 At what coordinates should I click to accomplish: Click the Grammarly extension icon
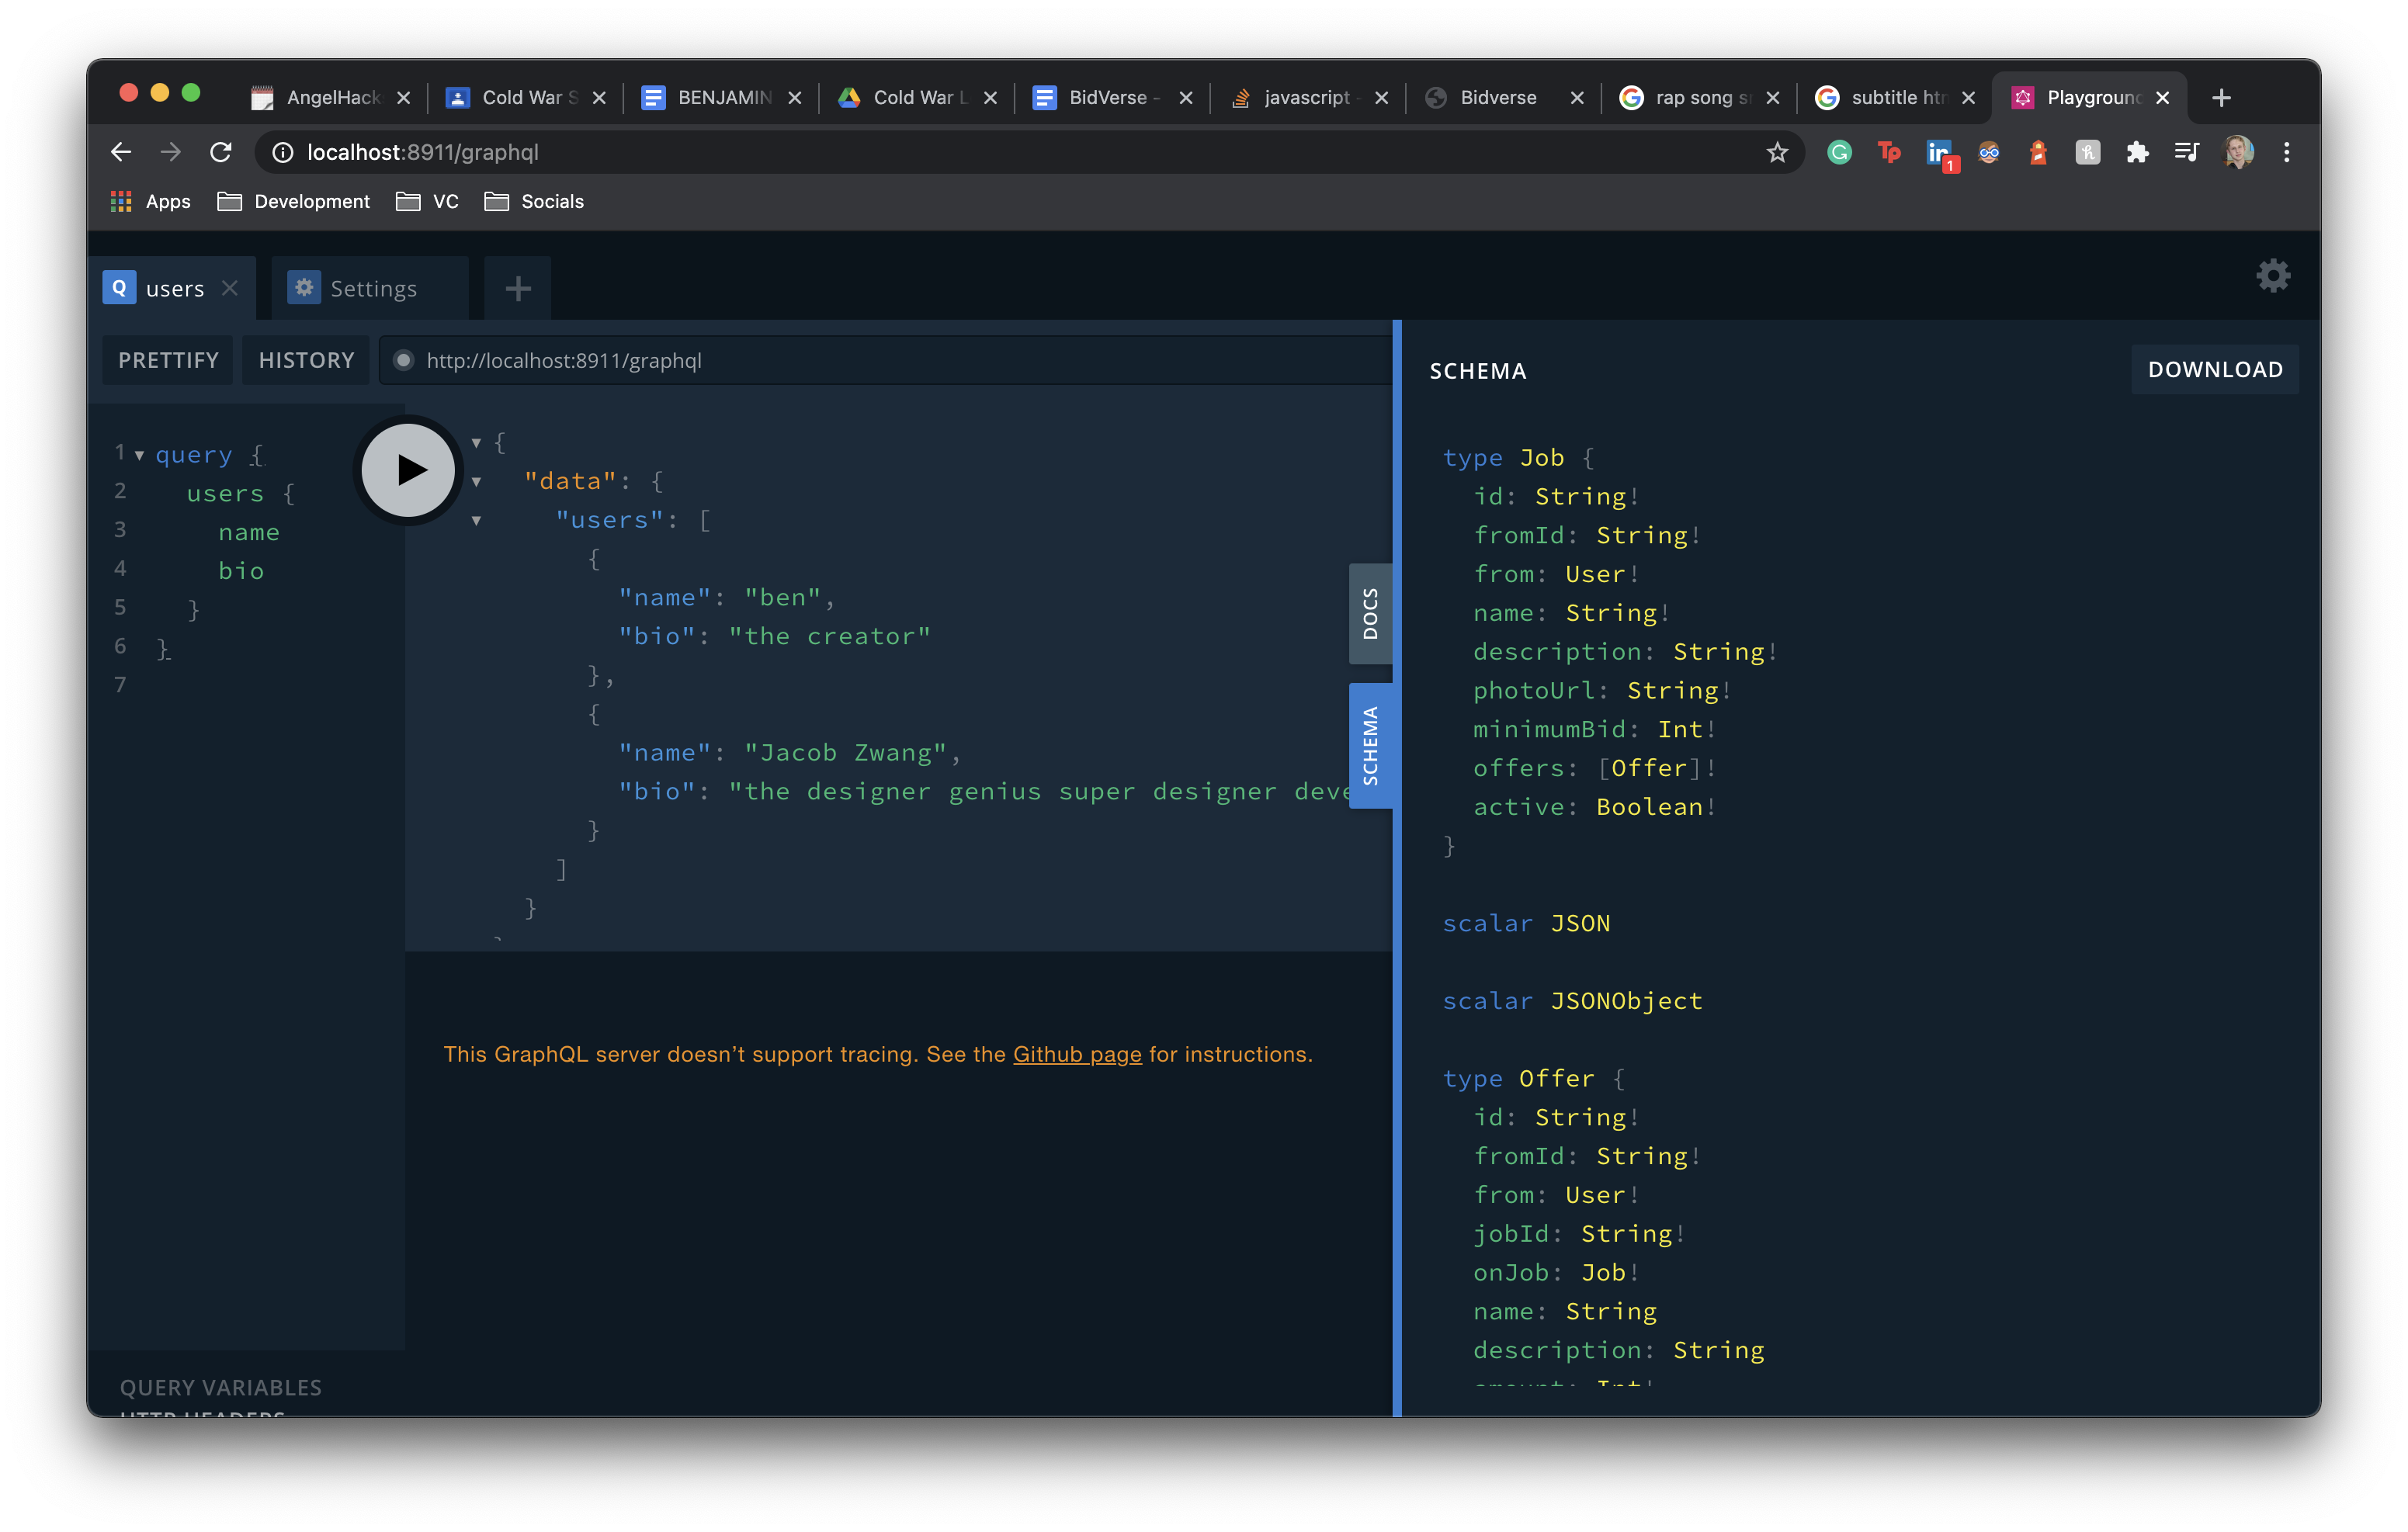tap(1839, 152)
